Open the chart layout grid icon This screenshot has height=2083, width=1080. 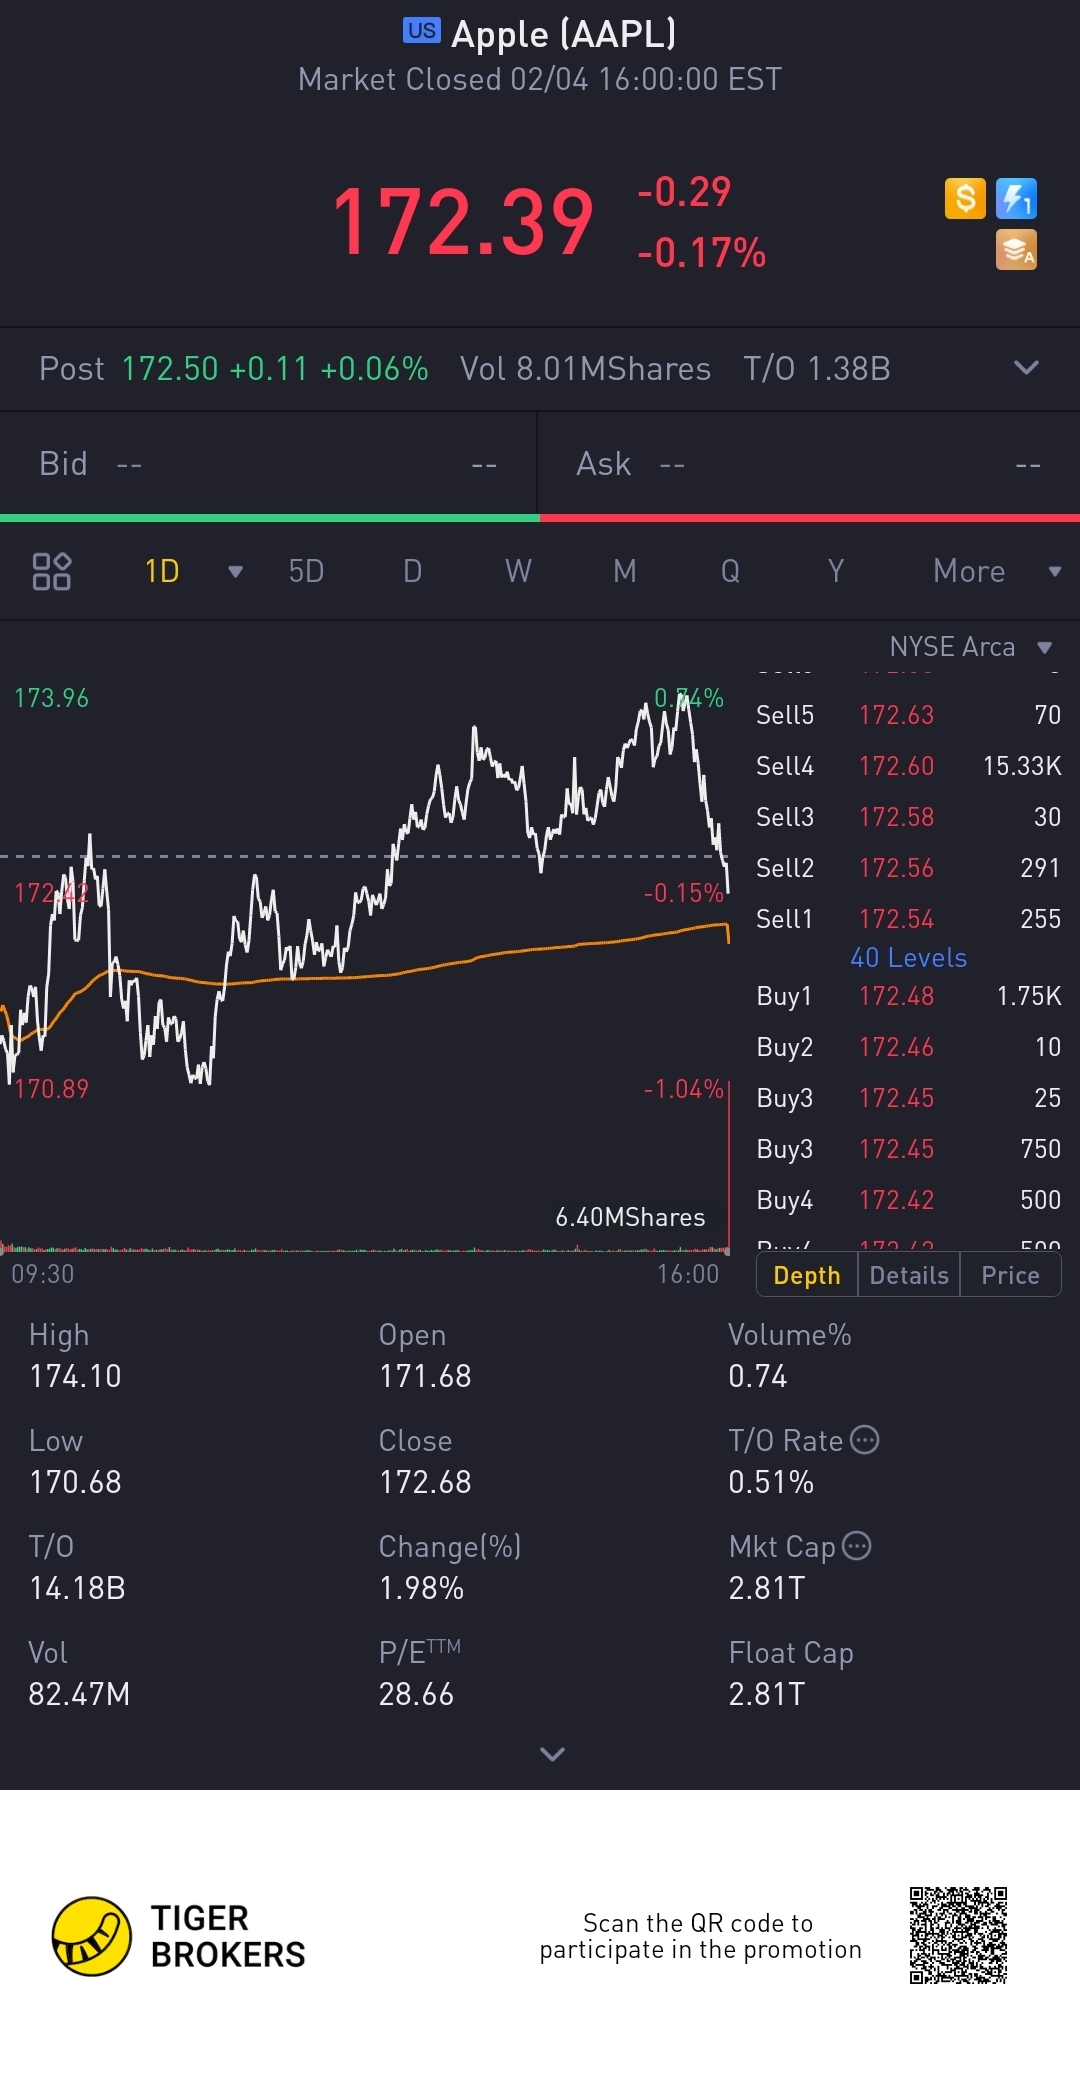point(52,571)
